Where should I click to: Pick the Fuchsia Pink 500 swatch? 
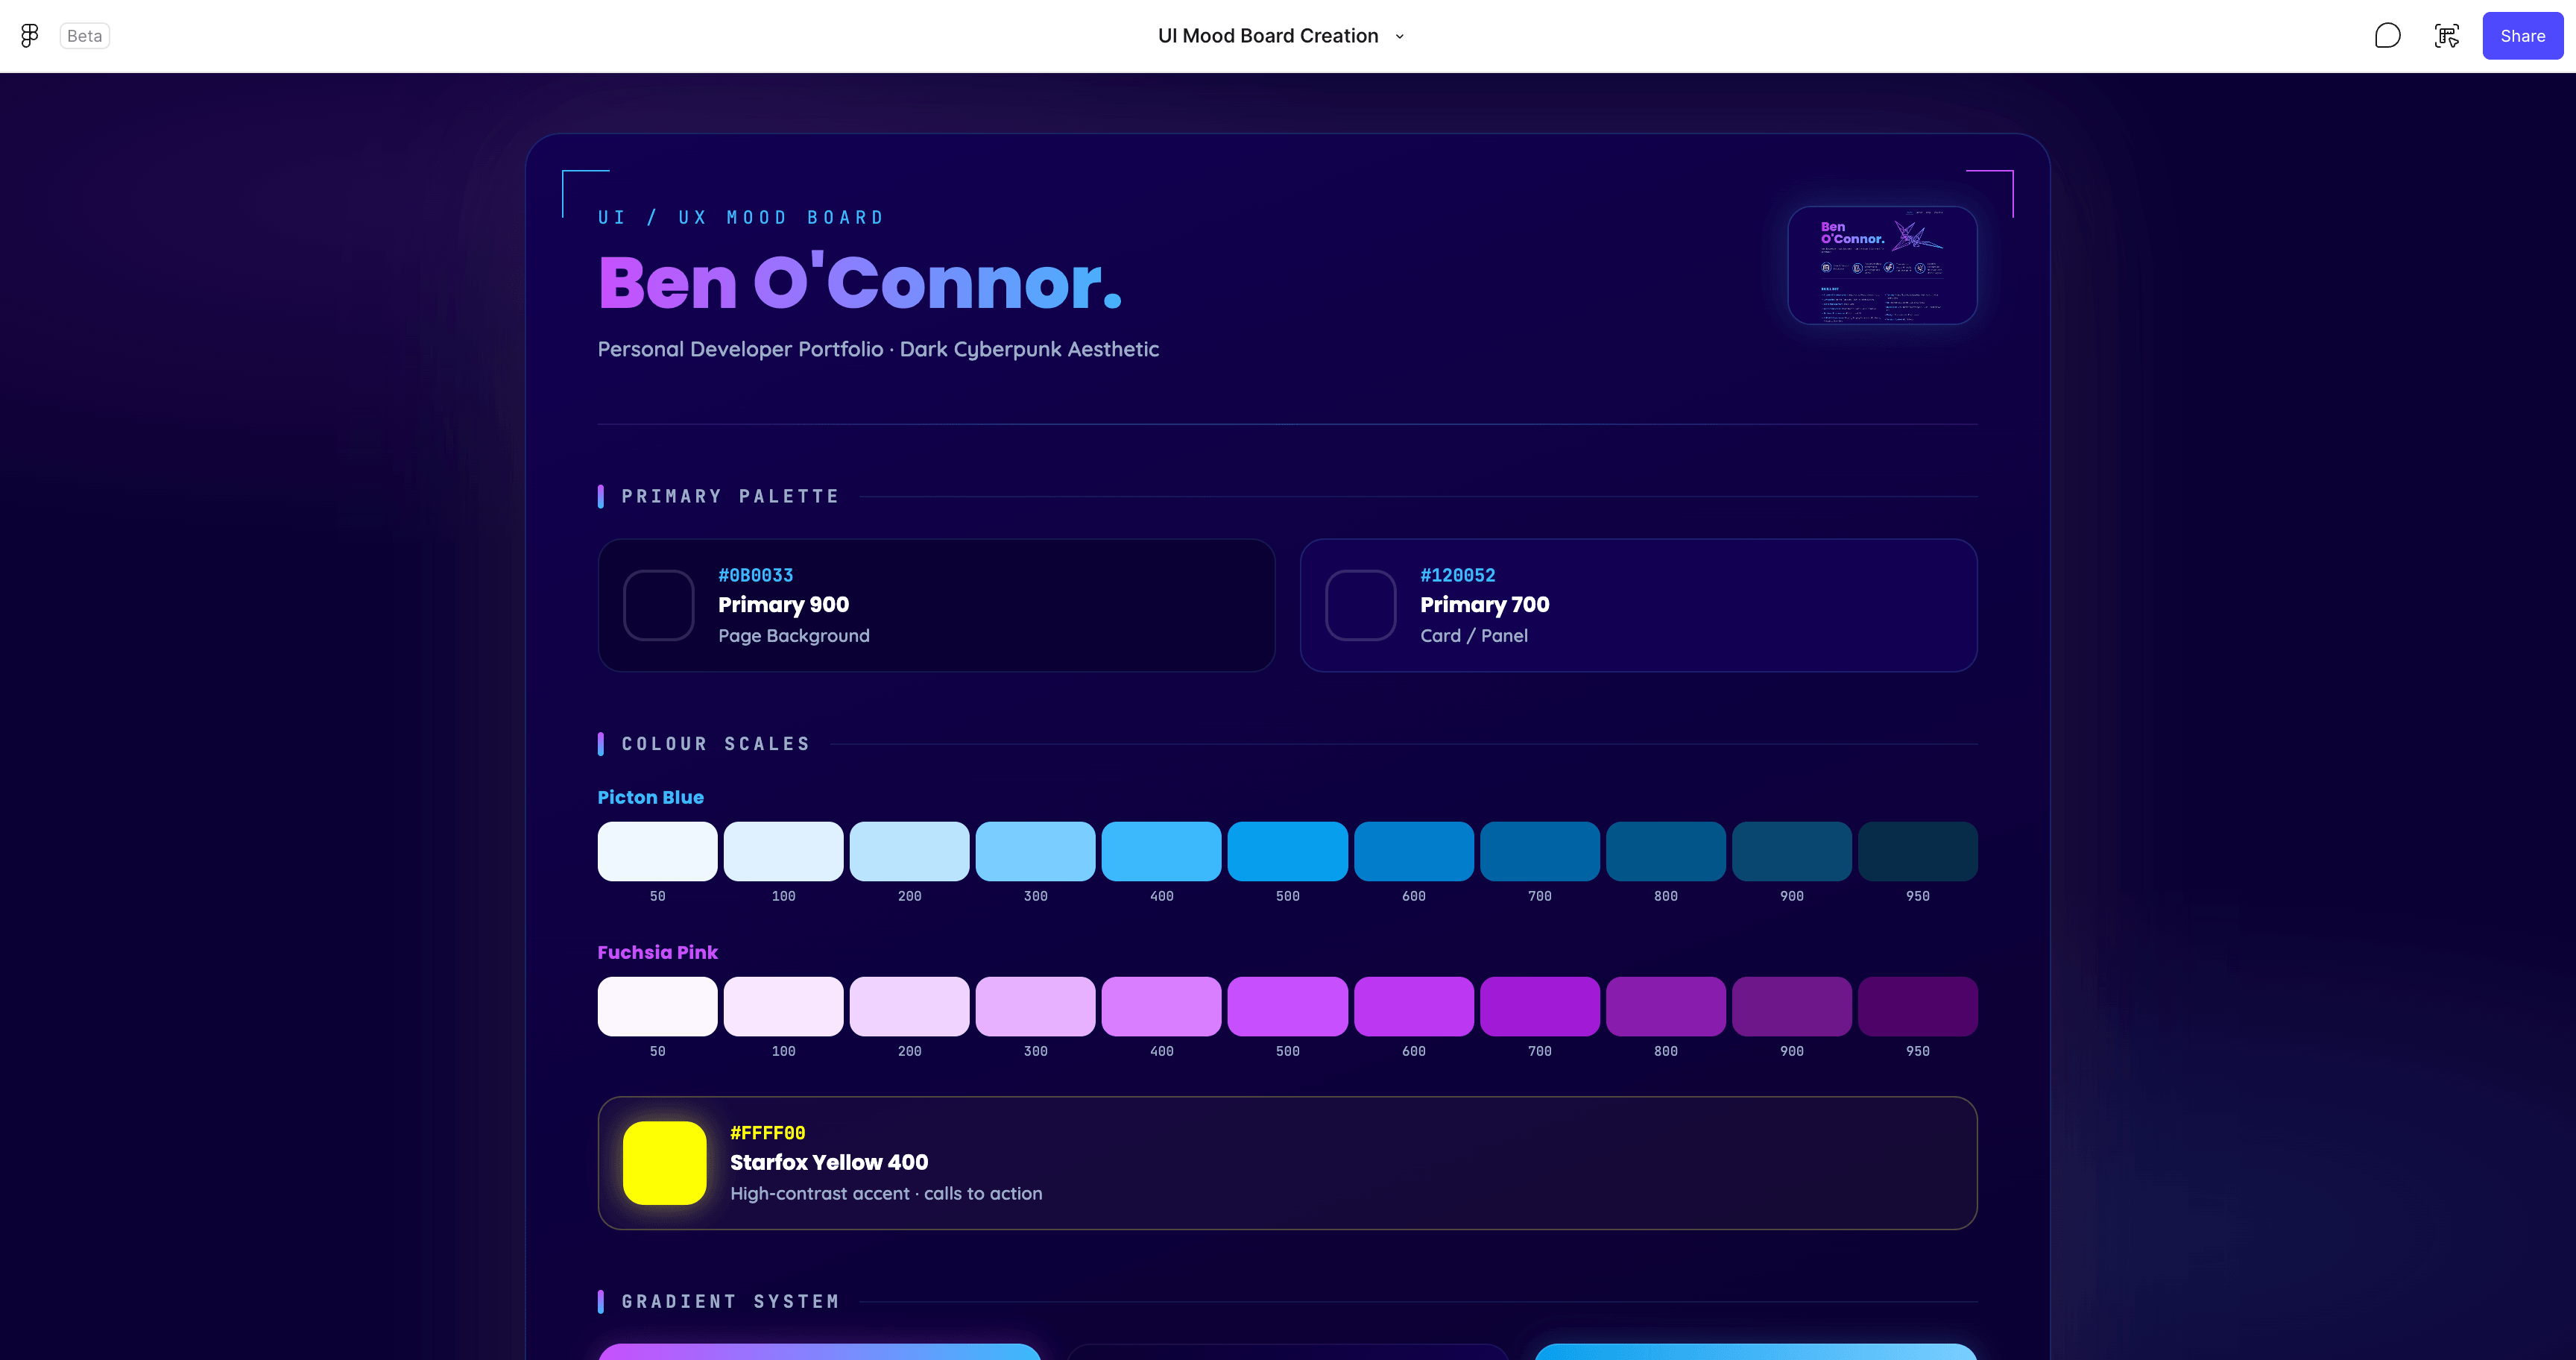tap(1287, 1006)
